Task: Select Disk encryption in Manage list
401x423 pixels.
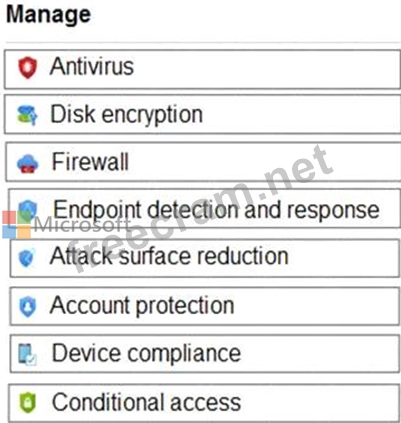Action: (126, 114)
